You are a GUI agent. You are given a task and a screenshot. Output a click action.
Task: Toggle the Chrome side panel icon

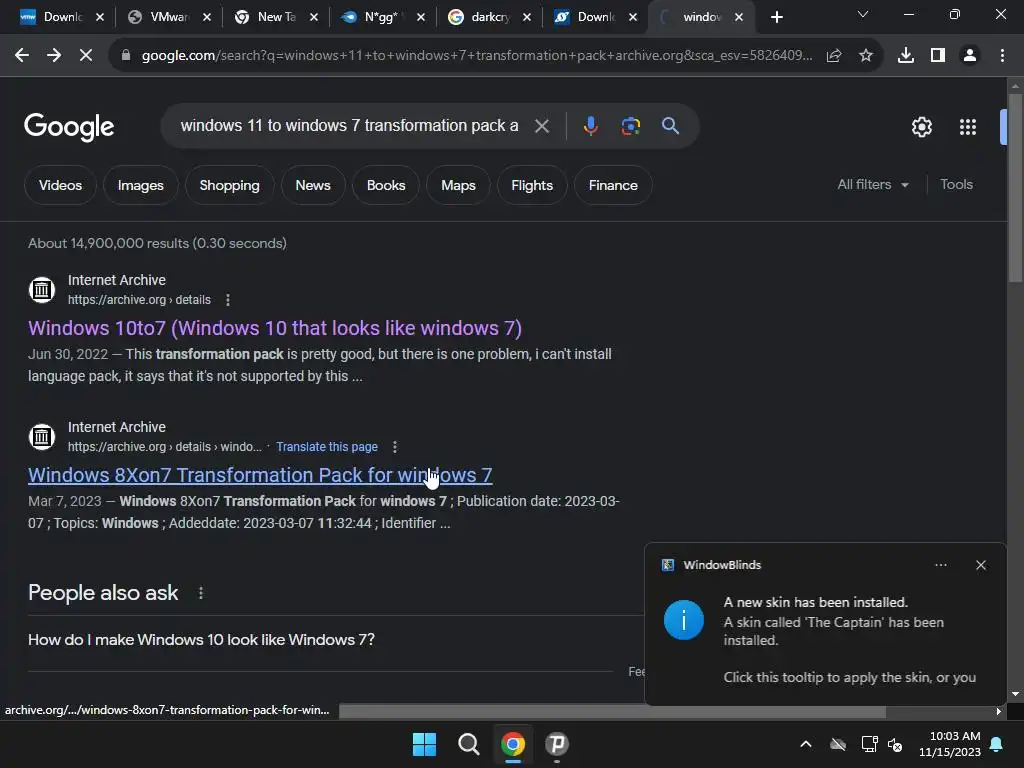coord(938,56)
